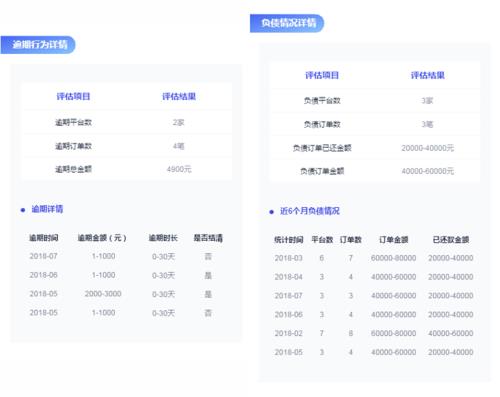Select the 逾期订单数 row label

[73, 146]
